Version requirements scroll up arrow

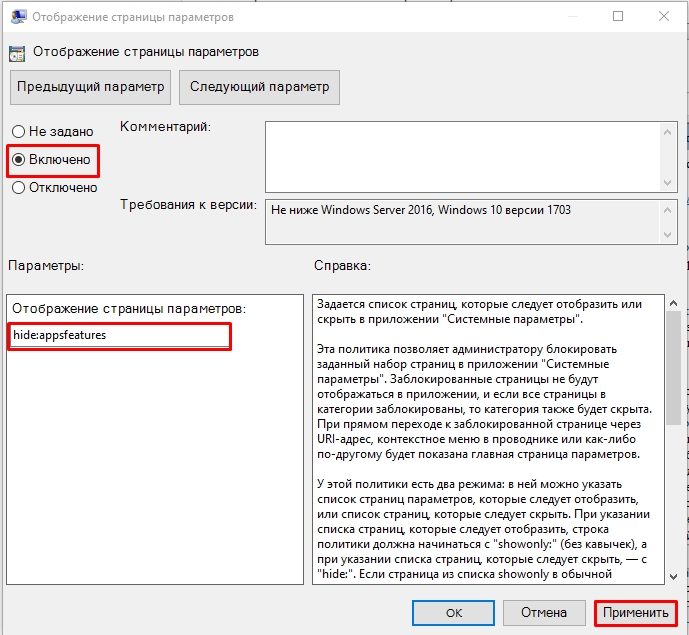(667, 210)
